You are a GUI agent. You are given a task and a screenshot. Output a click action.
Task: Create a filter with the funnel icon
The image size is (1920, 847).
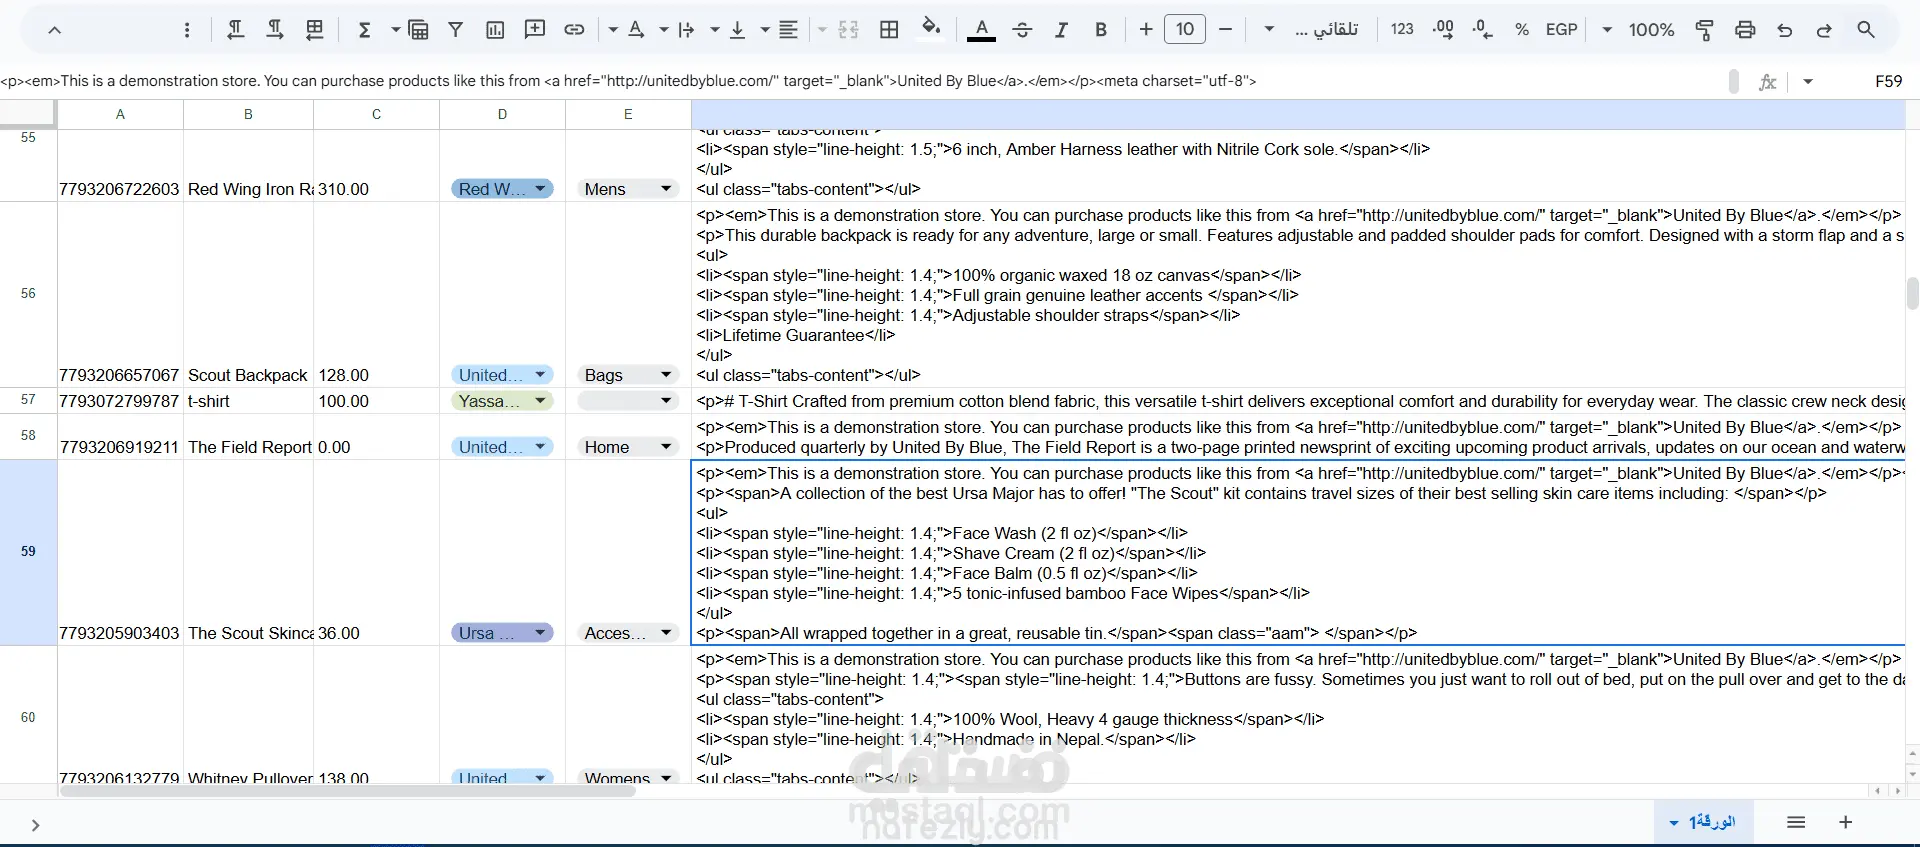coord(456,30)
